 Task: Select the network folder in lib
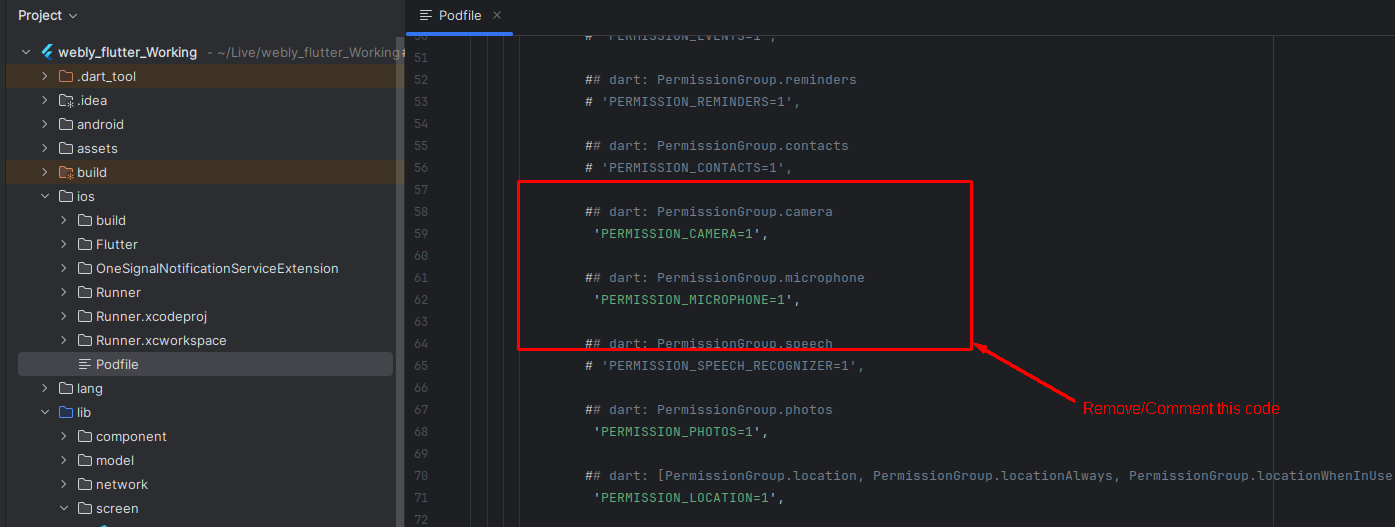(x=122, y=485)
